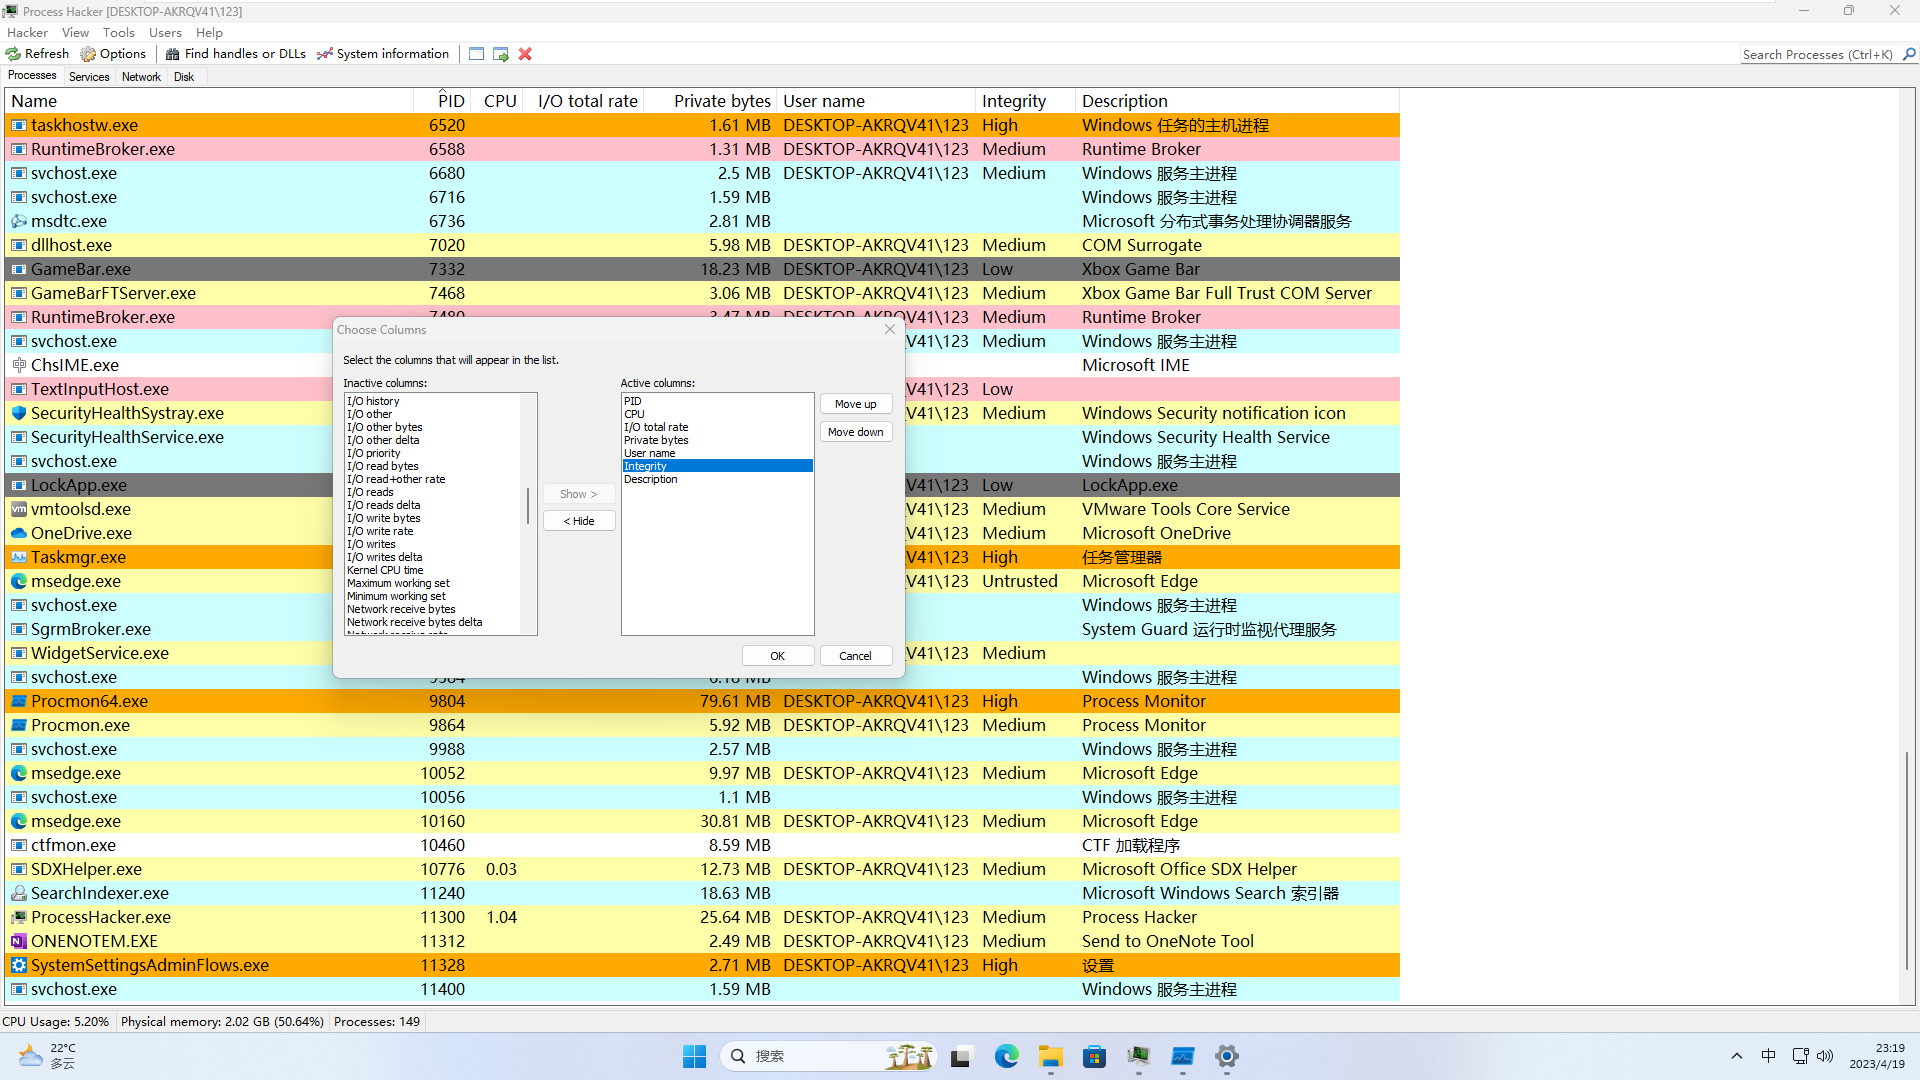Screen dimensions: 1920x1080
Task: Click the Hide button
Action: click(x=579, y=521)
